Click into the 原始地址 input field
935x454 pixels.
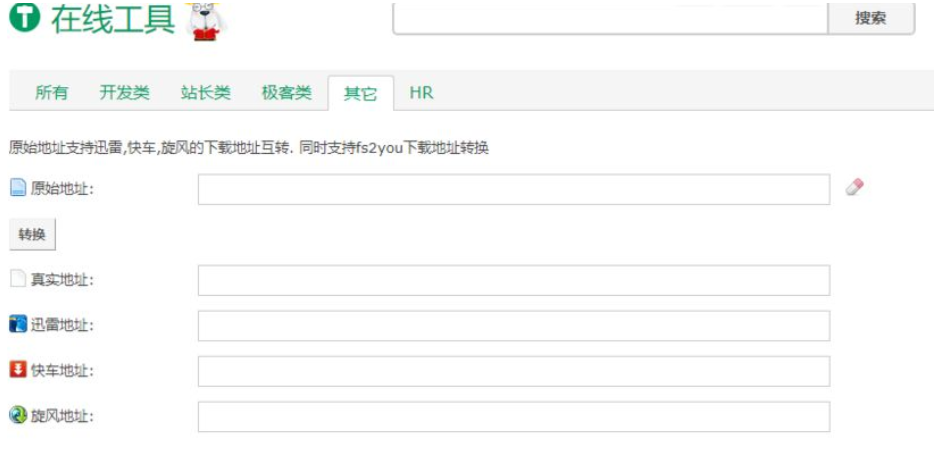click(x=513, y=189)
